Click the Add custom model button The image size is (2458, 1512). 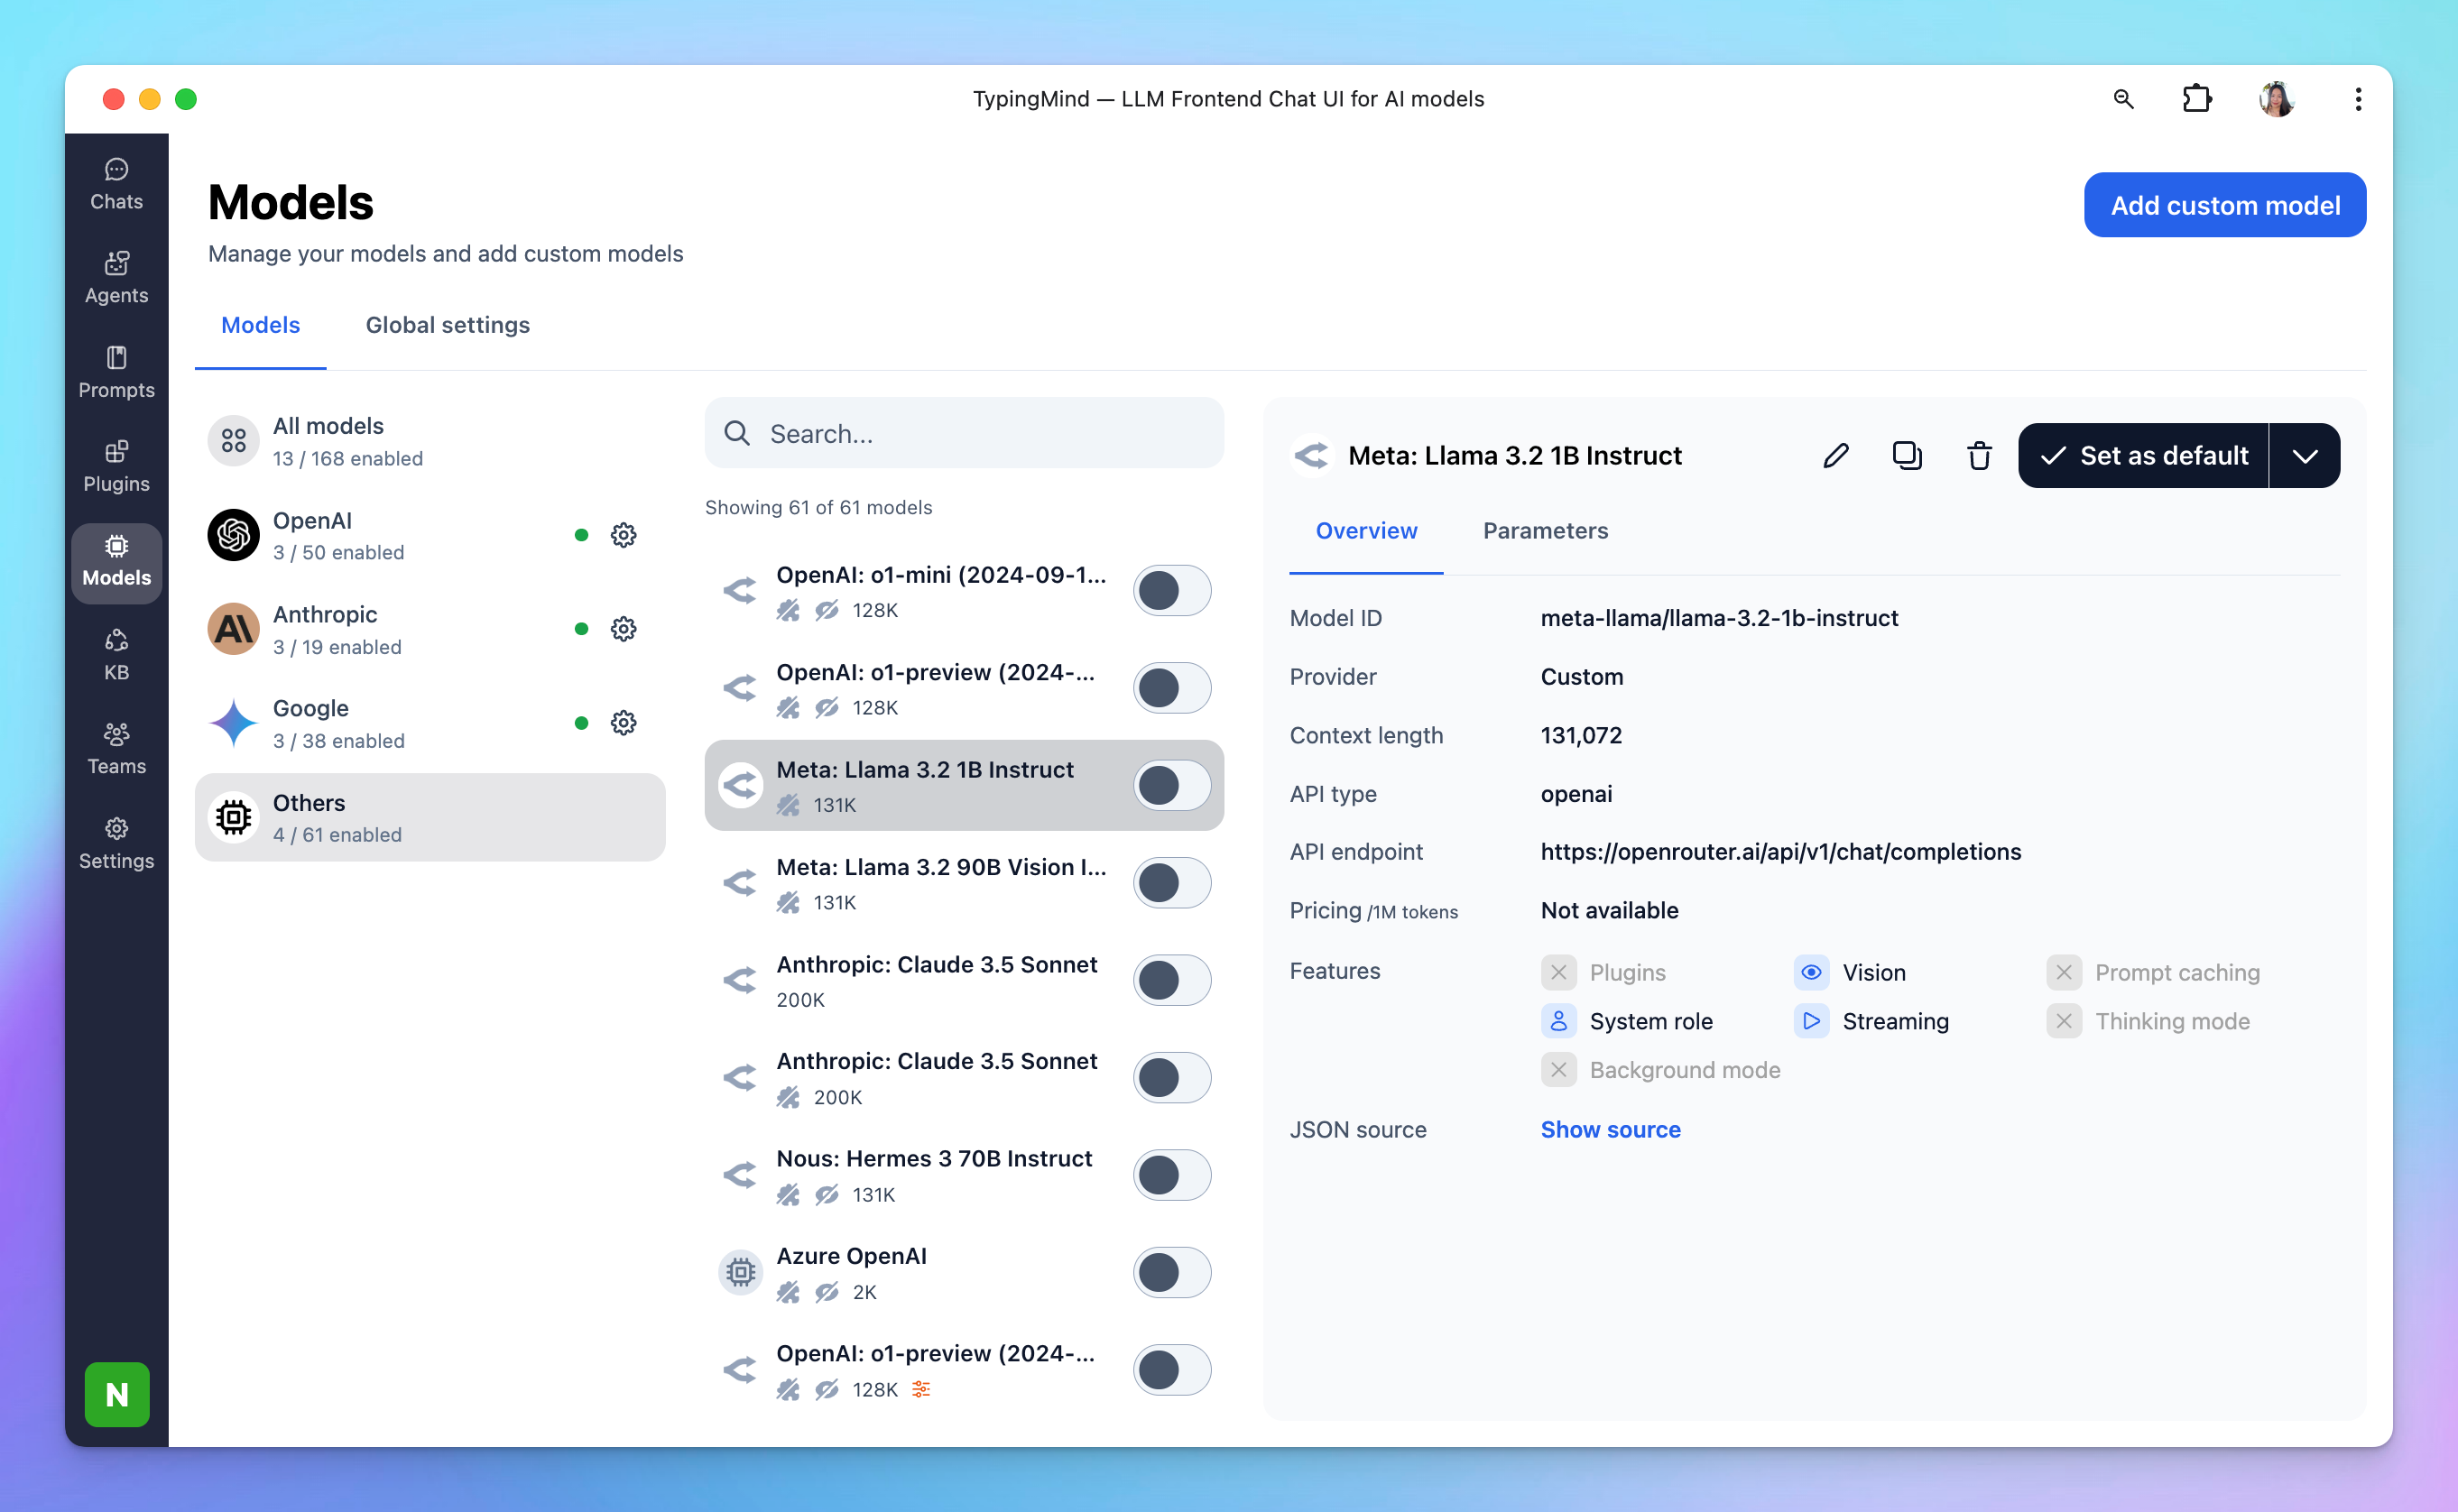(2224, 205)
